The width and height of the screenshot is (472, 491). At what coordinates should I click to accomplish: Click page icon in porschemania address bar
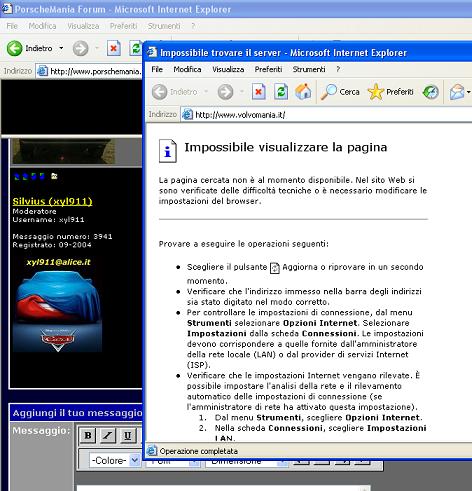(x=42, y=71)
